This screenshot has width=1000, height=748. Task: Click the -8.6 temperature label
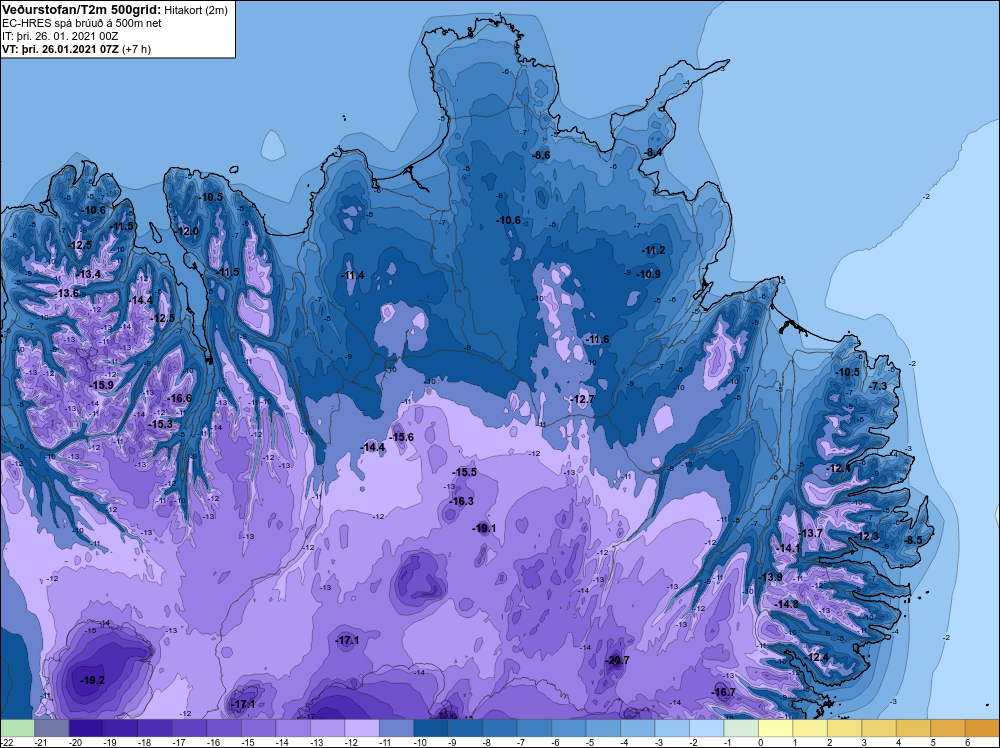541,156
